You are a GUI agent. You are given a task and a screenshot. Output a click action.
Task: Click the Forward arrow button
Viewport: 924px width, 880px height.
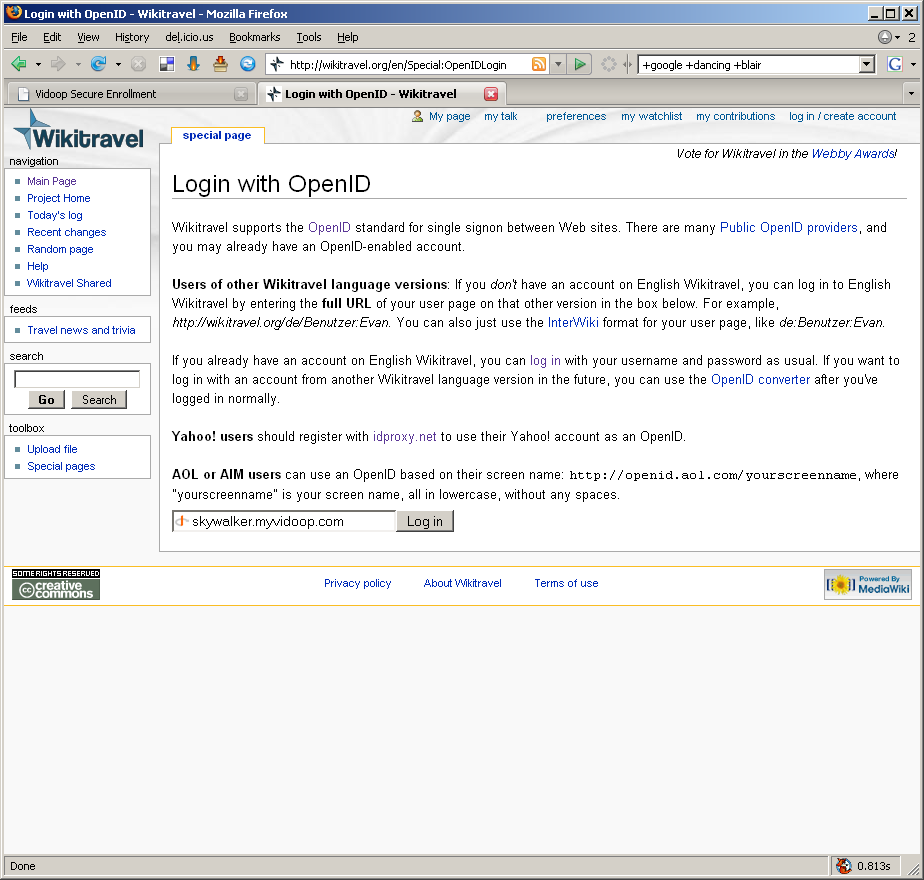(58, 64)
